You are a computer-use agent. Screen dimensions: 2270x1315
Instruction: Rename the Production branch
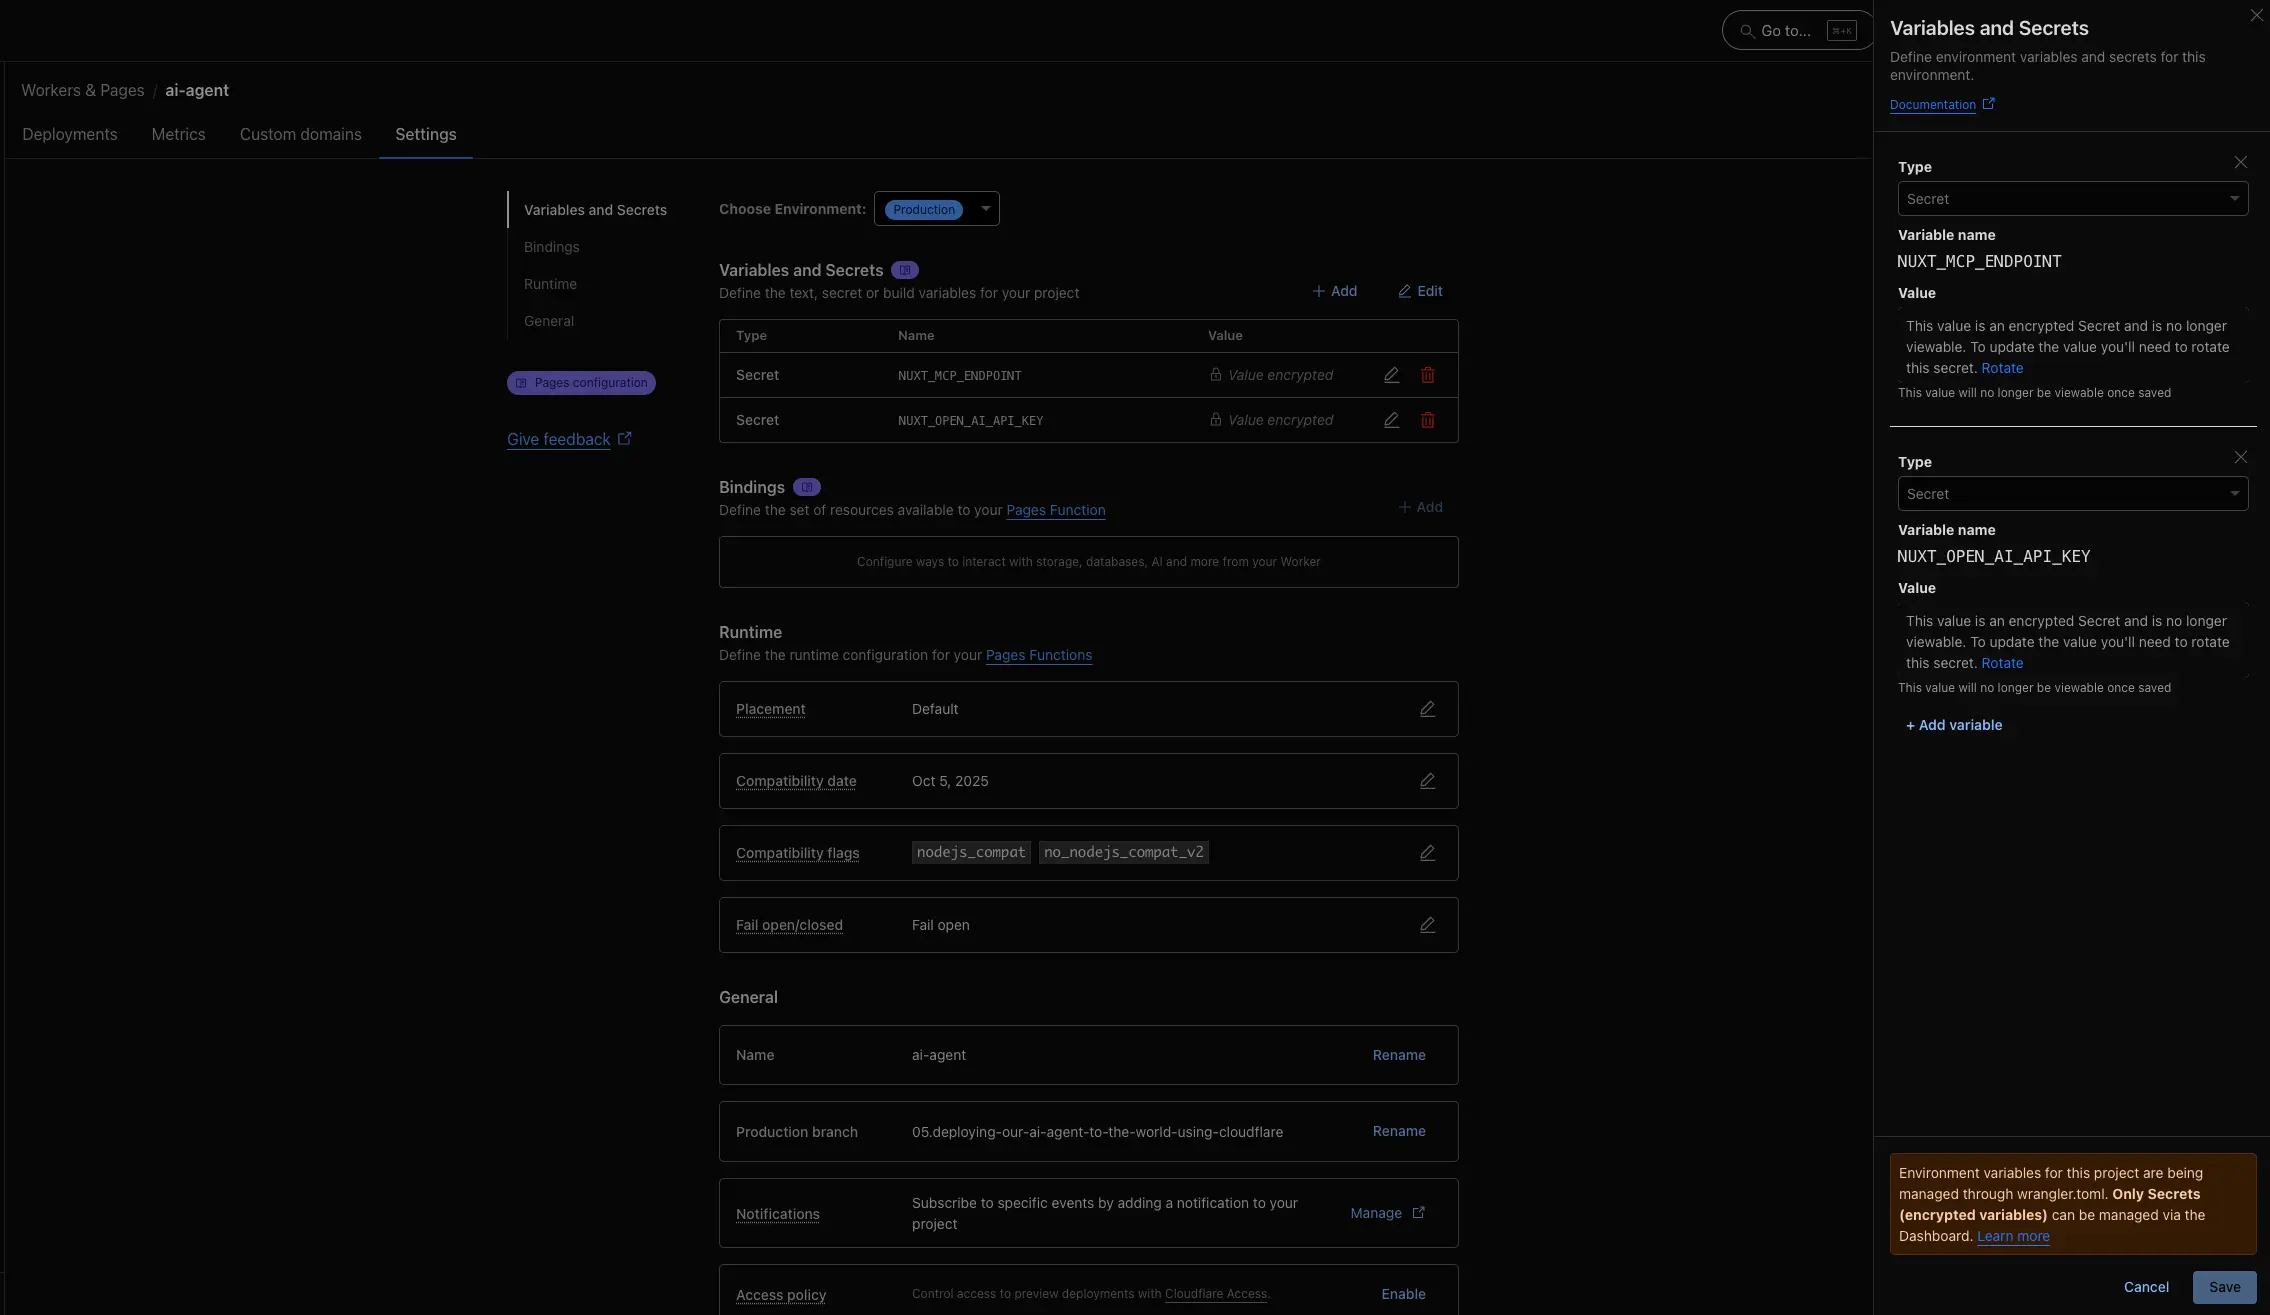pos(1398,1131)
